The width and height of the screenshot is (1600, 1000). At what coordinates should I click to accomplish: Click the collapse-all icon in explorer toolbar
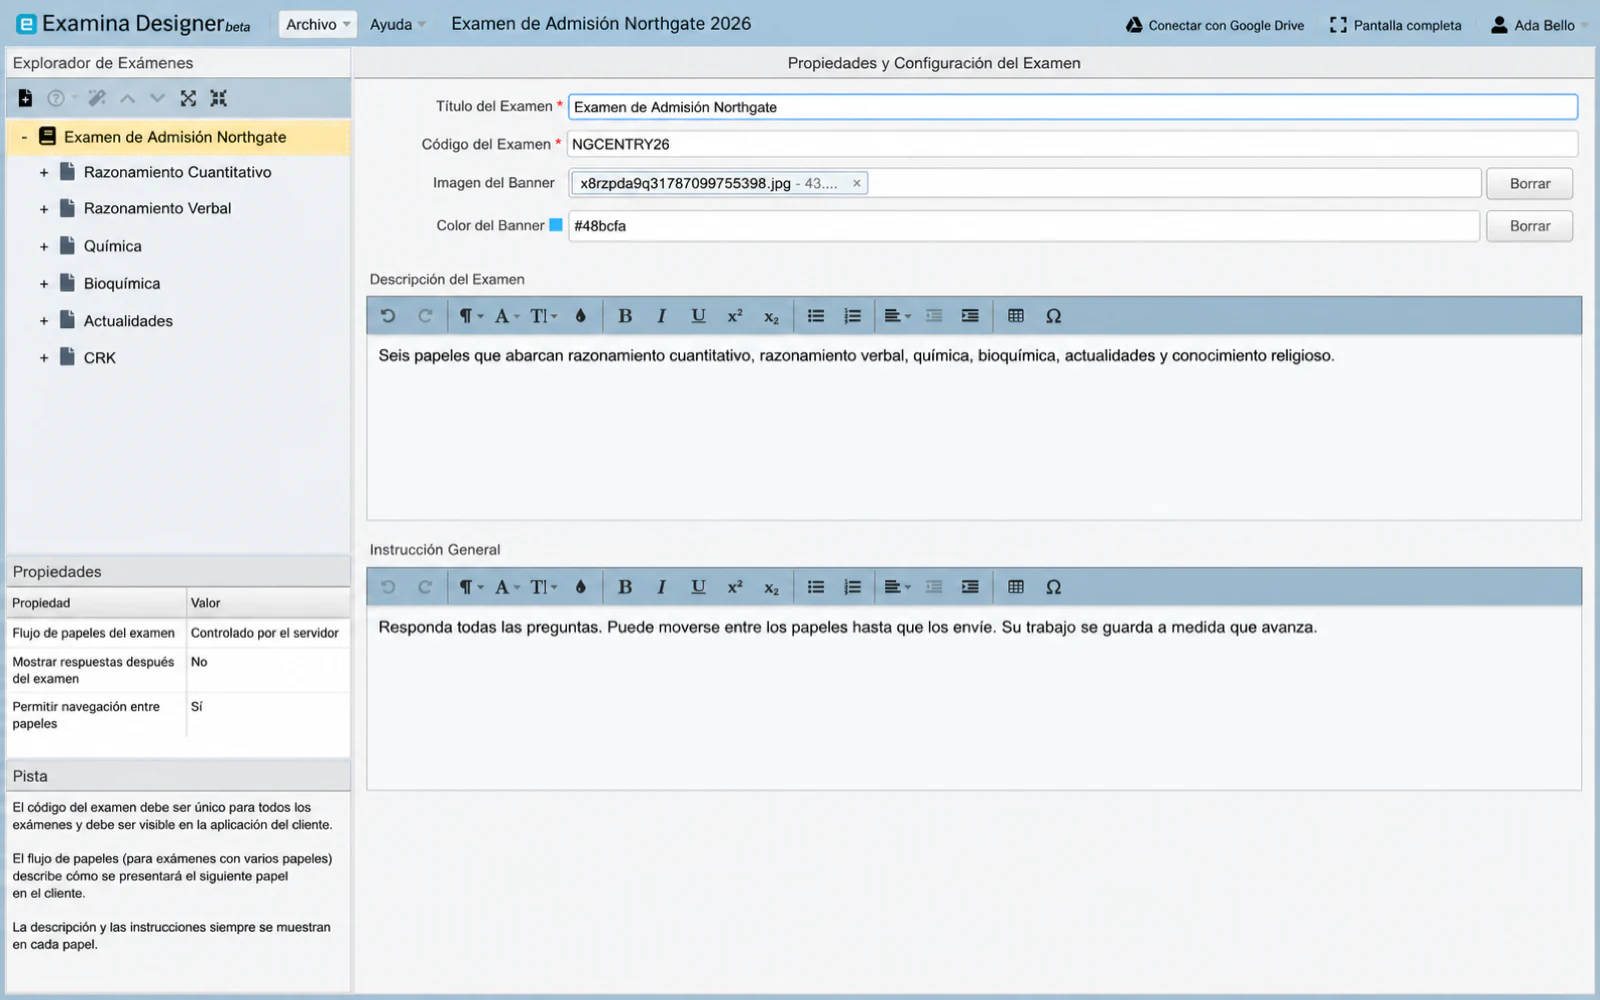coord(218,98)
